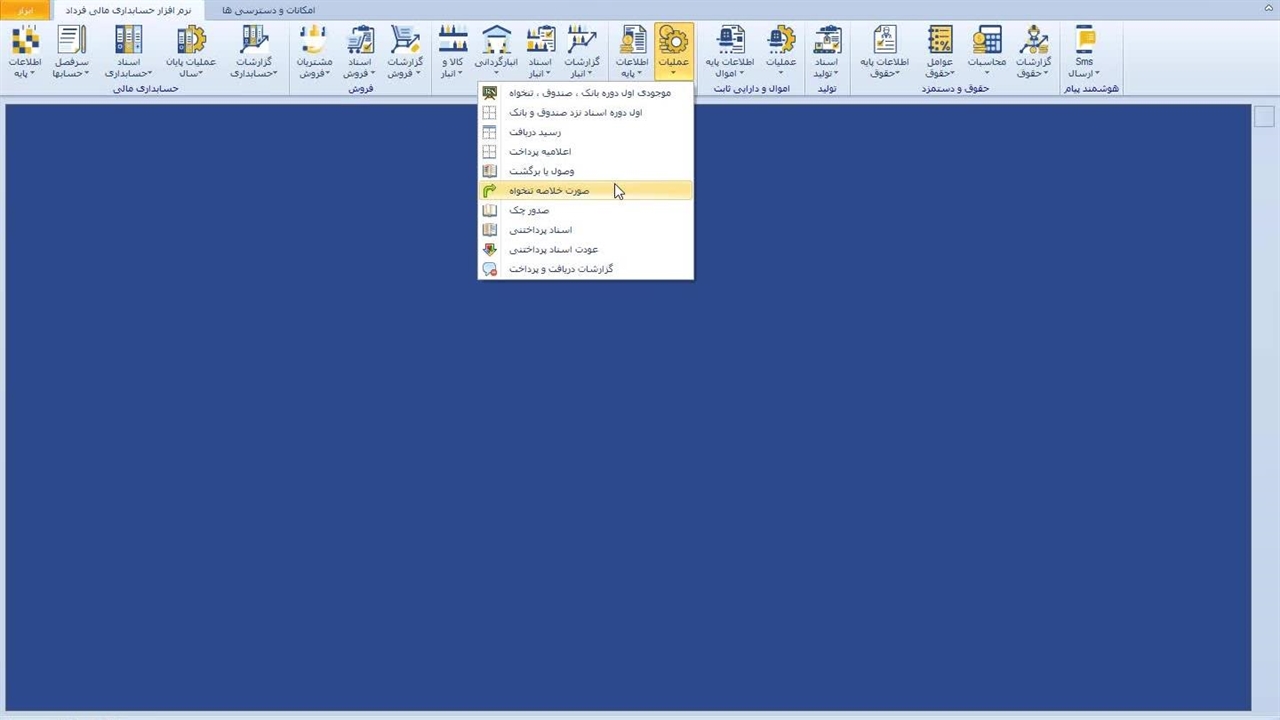
Task: Expand the اطلاعات پایه اموال dropdown
Action: point(730,73)
